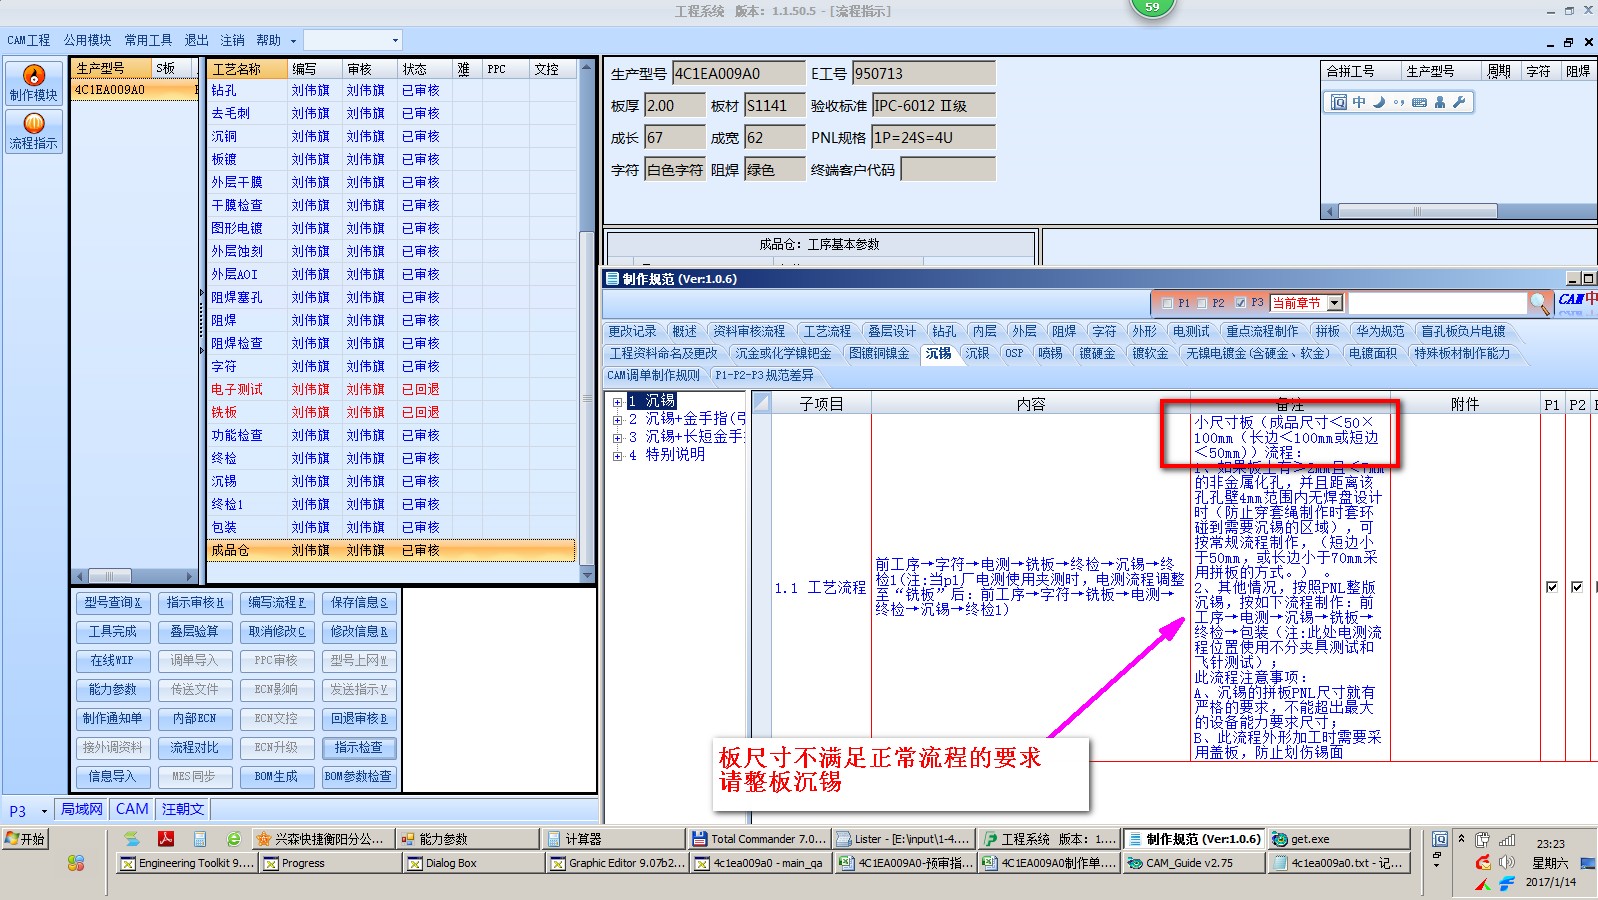Select the 铣板 row in process list
This screenshot has height=900, width=1598.
[391, 412]
